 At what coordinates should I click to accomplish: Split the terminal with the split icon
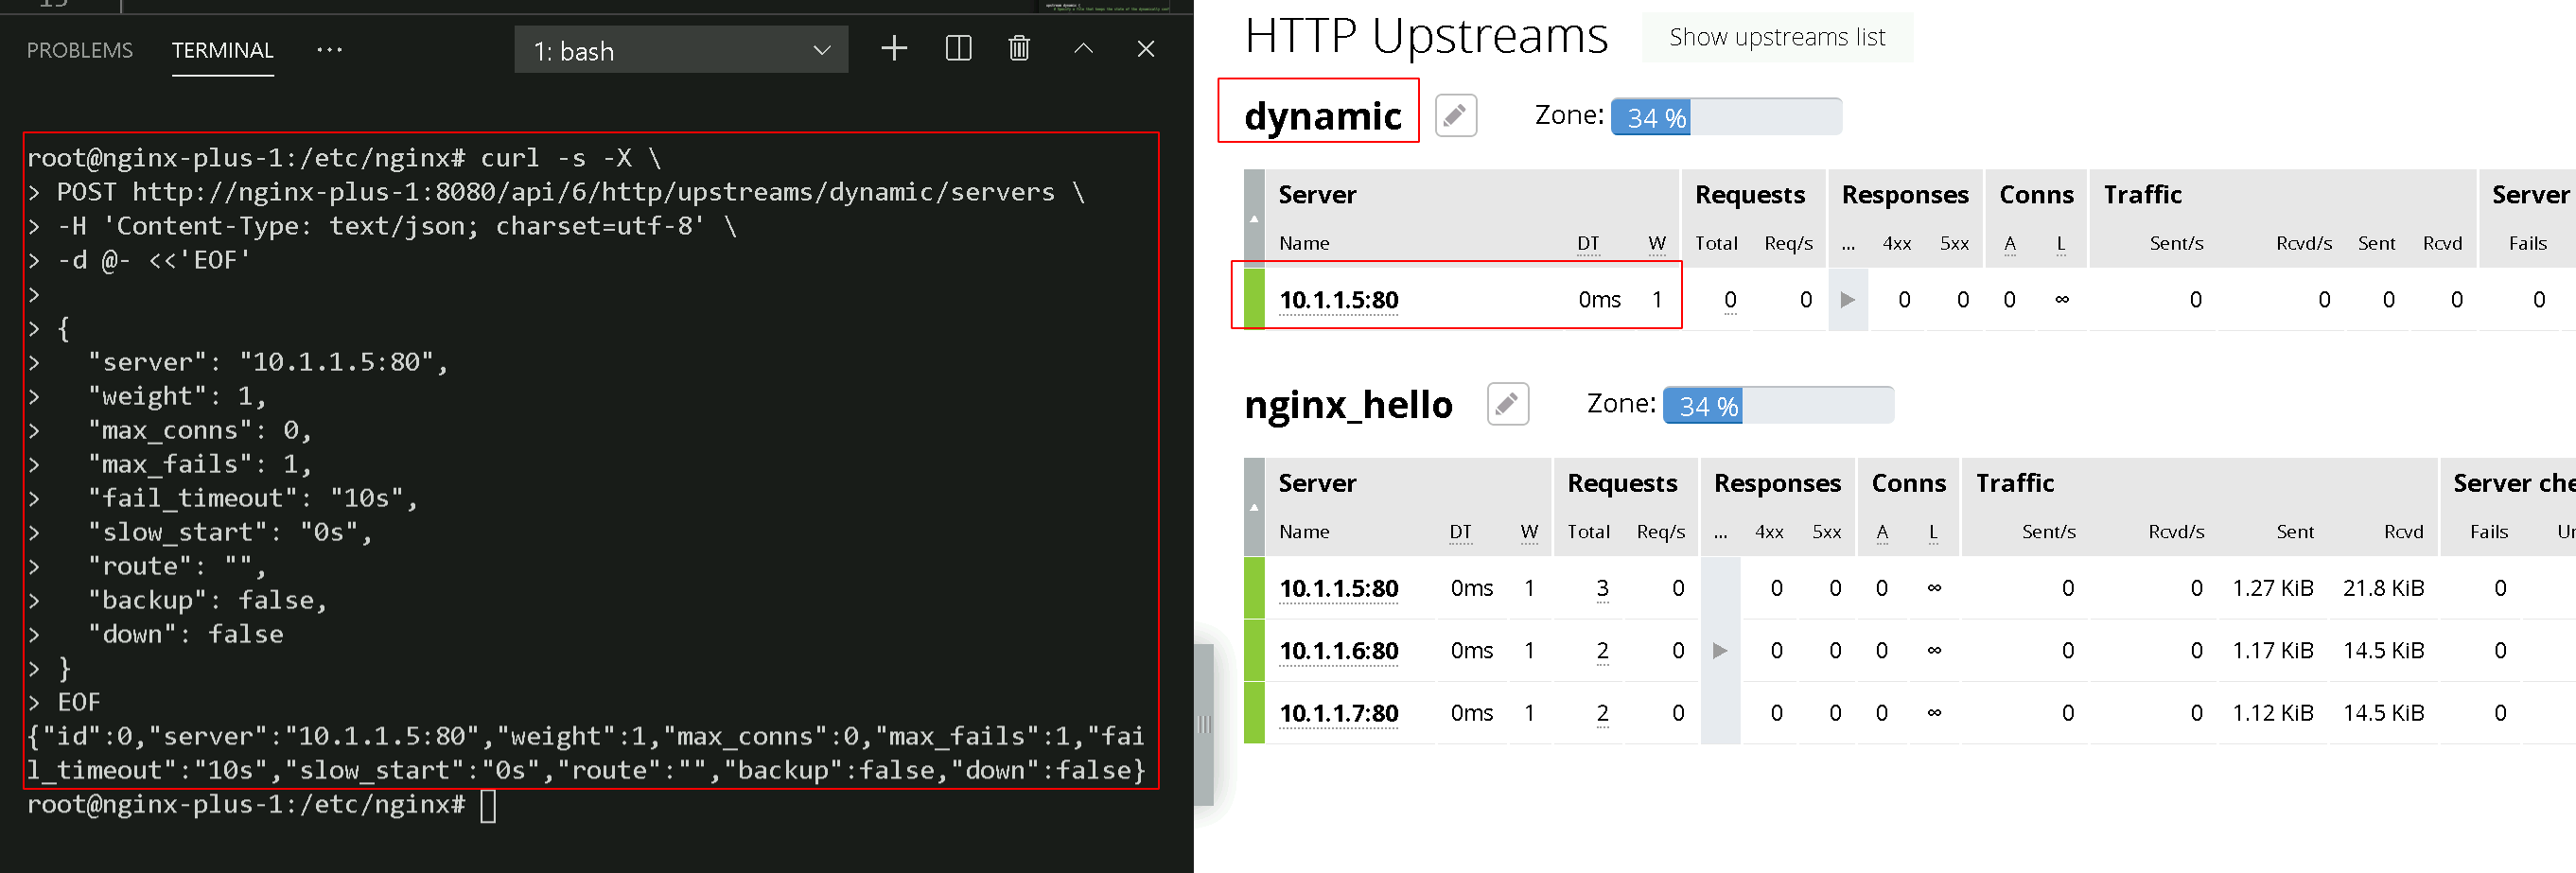click(958, 48)
